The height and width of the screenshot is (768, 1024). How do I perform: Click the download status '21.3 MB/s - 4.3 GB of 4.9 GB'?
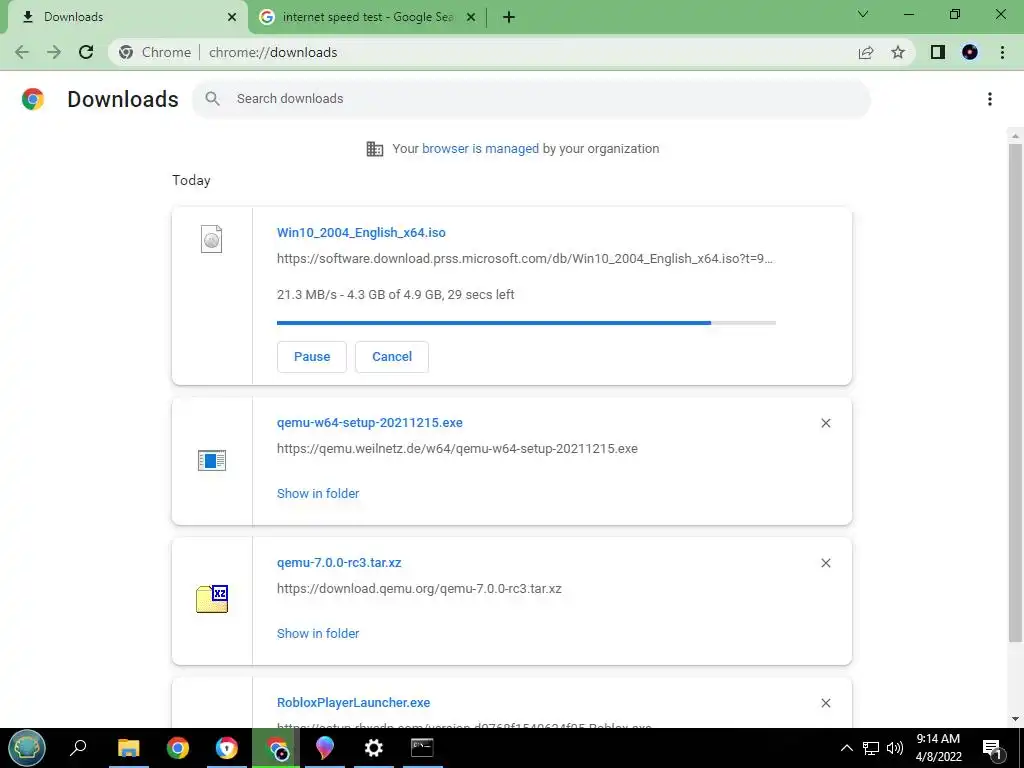(359, 295)
